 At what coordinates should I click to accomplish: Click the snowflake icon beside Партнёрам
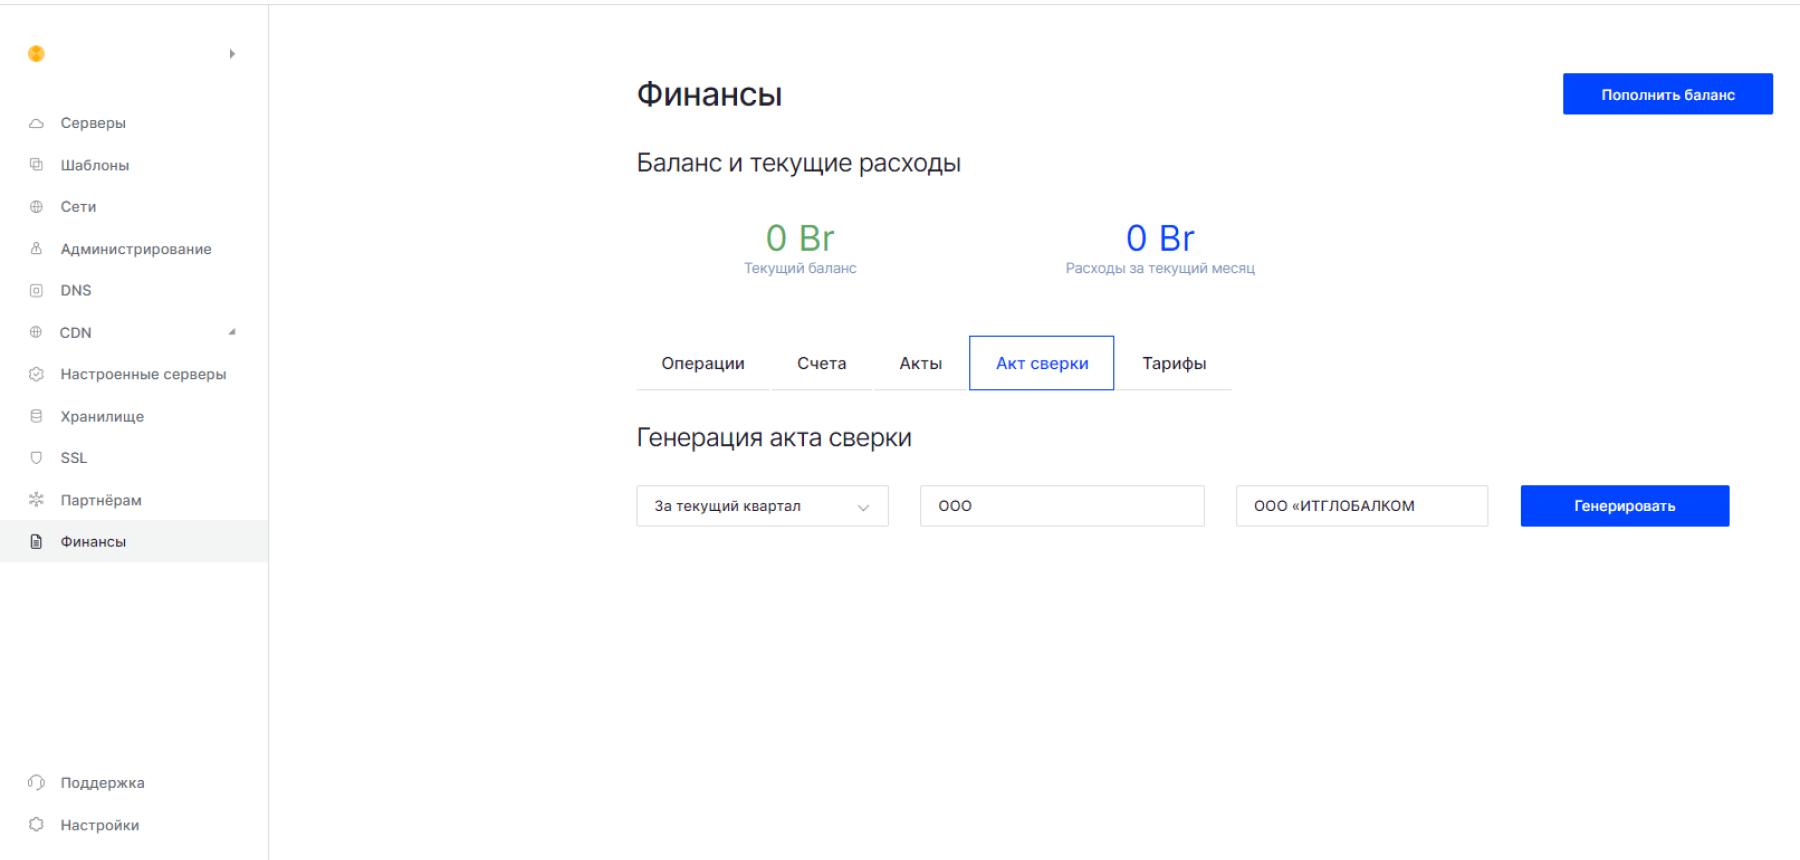pyautogui.click(x=36, y=499)
